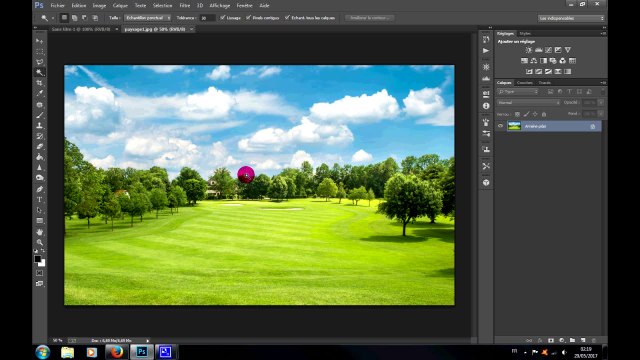Open the Affichage menu
The width and height of the screenshot is (640, 360).
pyautogui.click(x=220, y=6)
